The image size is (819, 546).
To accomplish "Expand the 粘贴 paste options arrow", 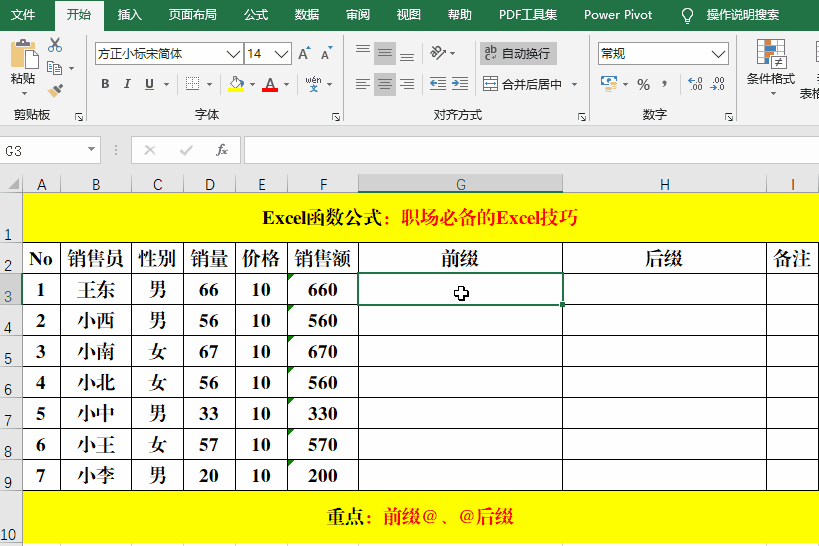I will point(24,94).
